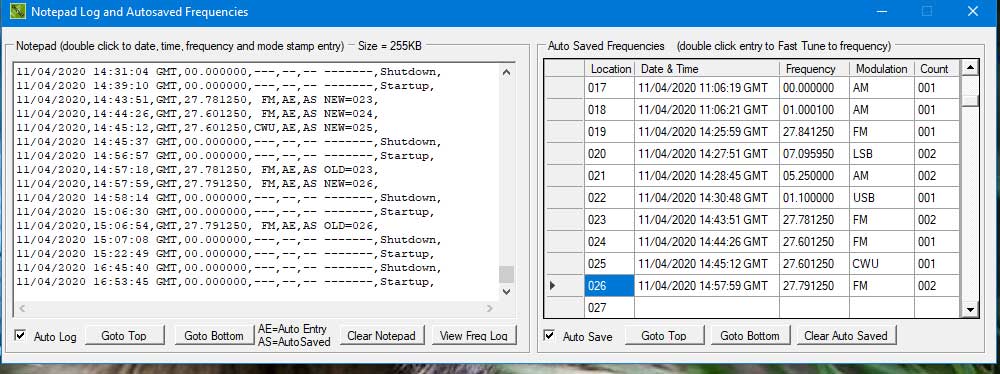Click the Clear Auto Saved button

[x=846, y=336]
